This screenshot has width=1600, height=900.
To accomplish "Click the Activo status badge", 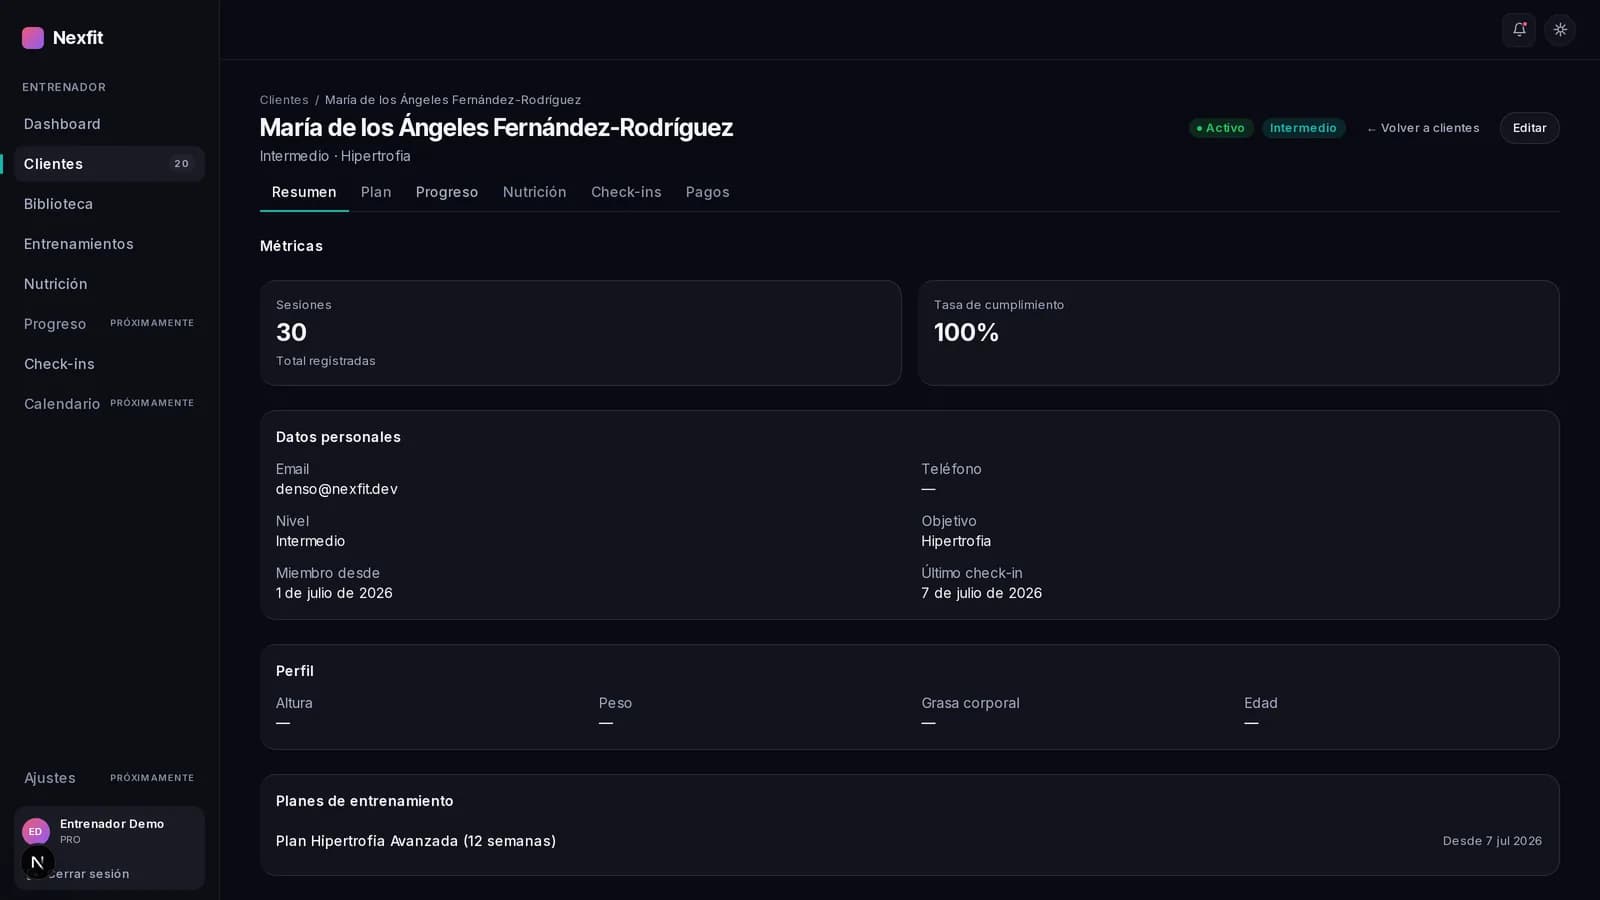I will [x=1221, y=128].
